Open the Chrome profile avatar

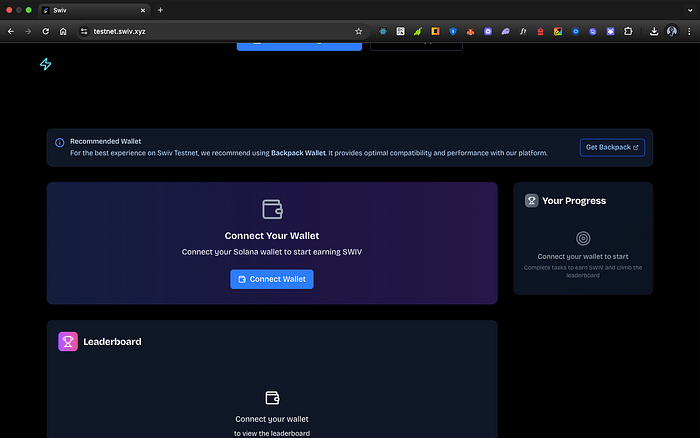click(671, 31)
